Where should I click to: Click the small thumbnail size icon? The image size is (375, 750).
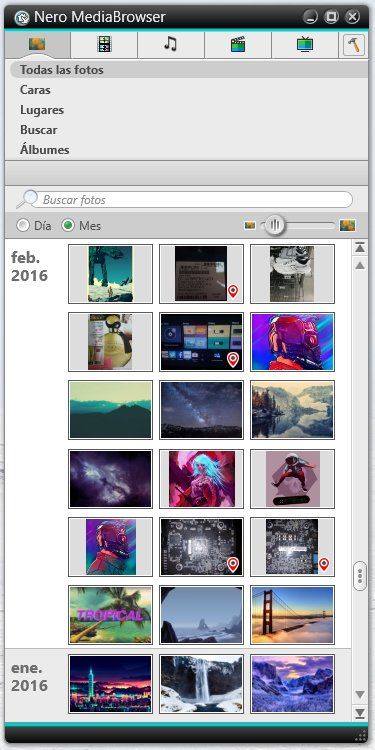coord(250,225)
